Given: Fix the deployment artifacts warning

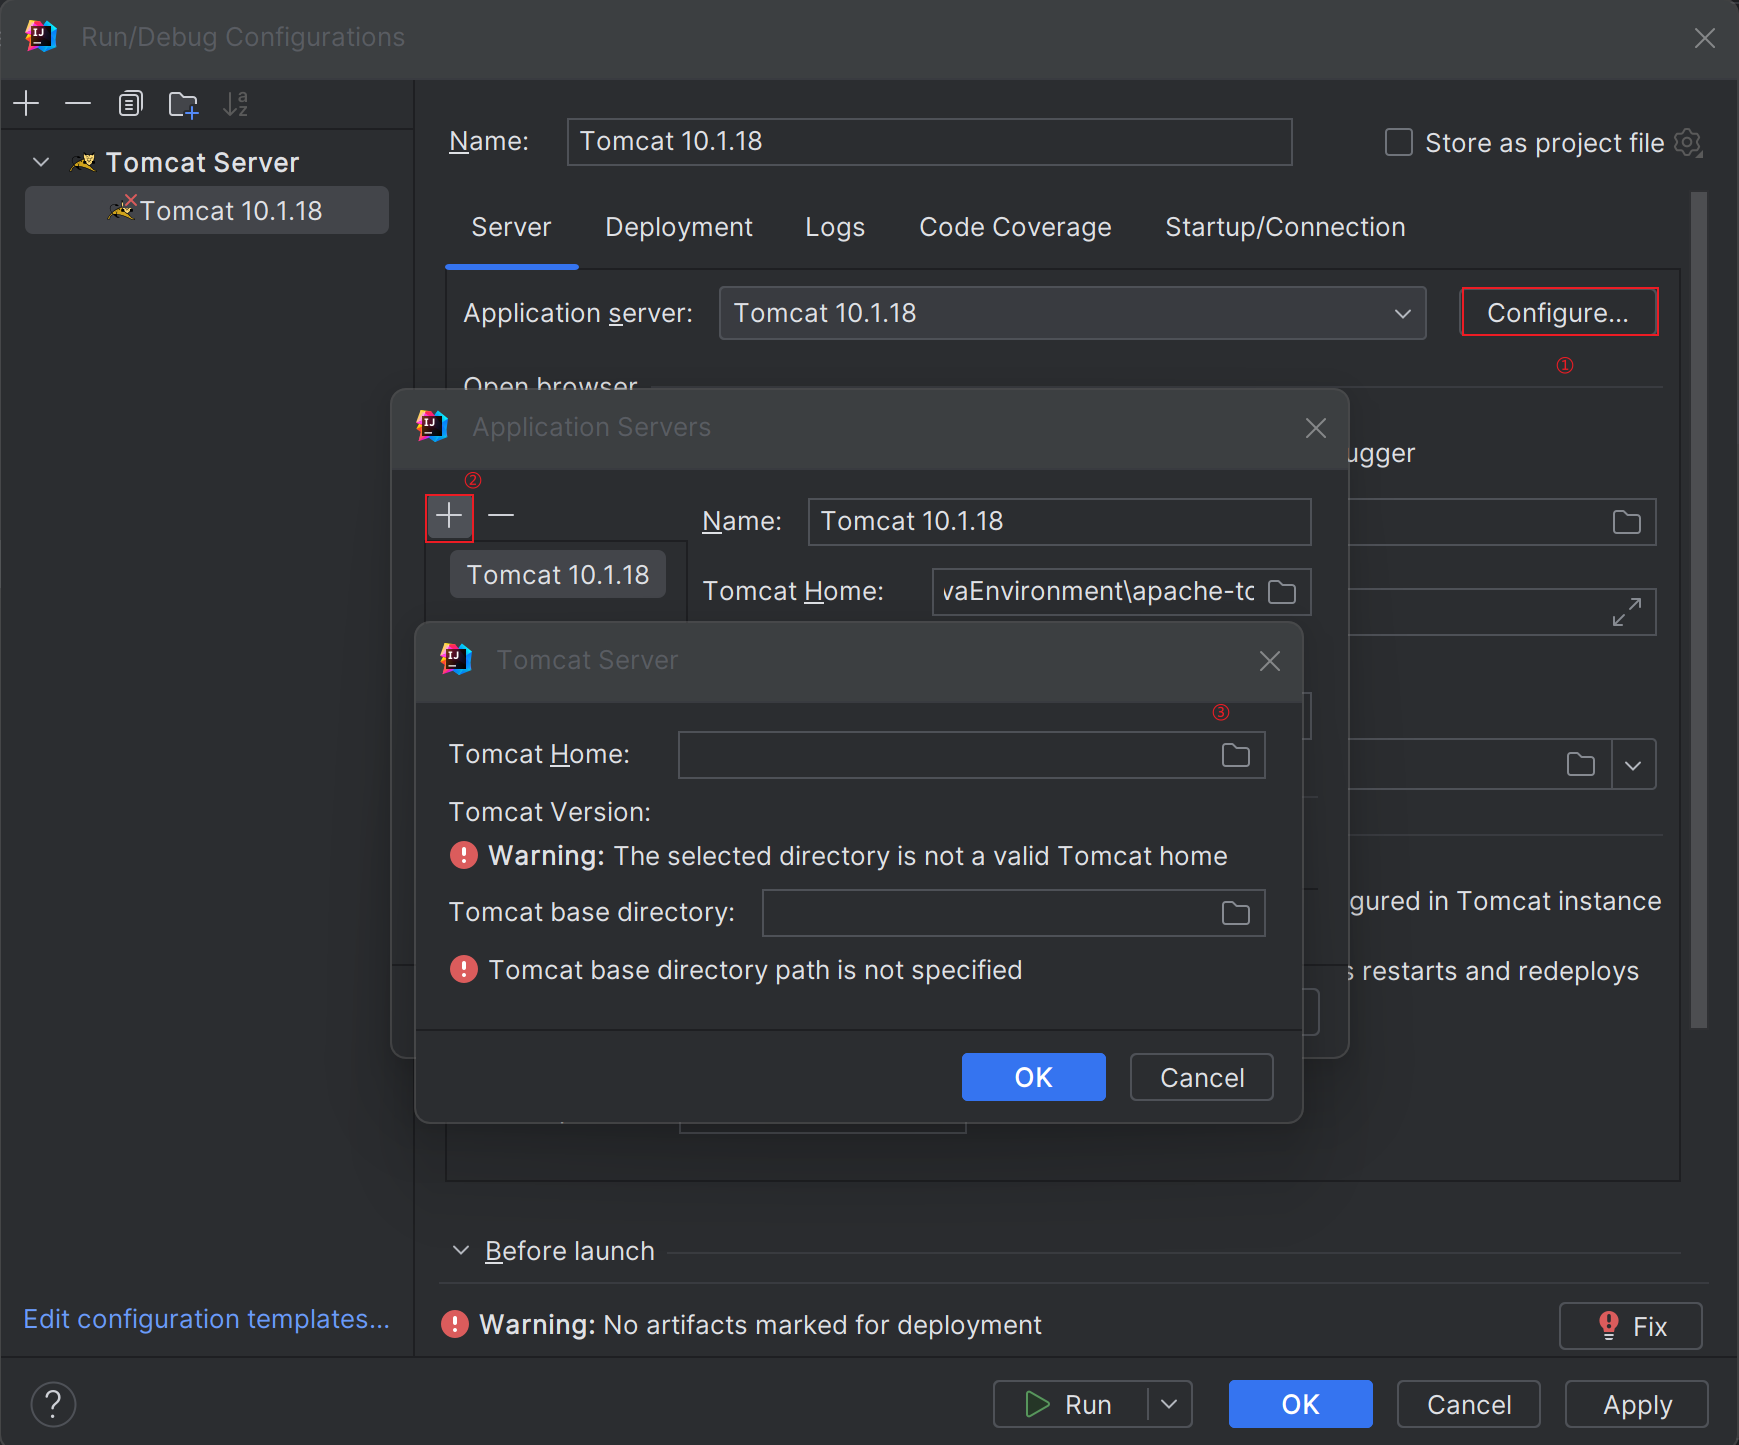Looking at the screenshot, I should click(x=1629, y=1325).
